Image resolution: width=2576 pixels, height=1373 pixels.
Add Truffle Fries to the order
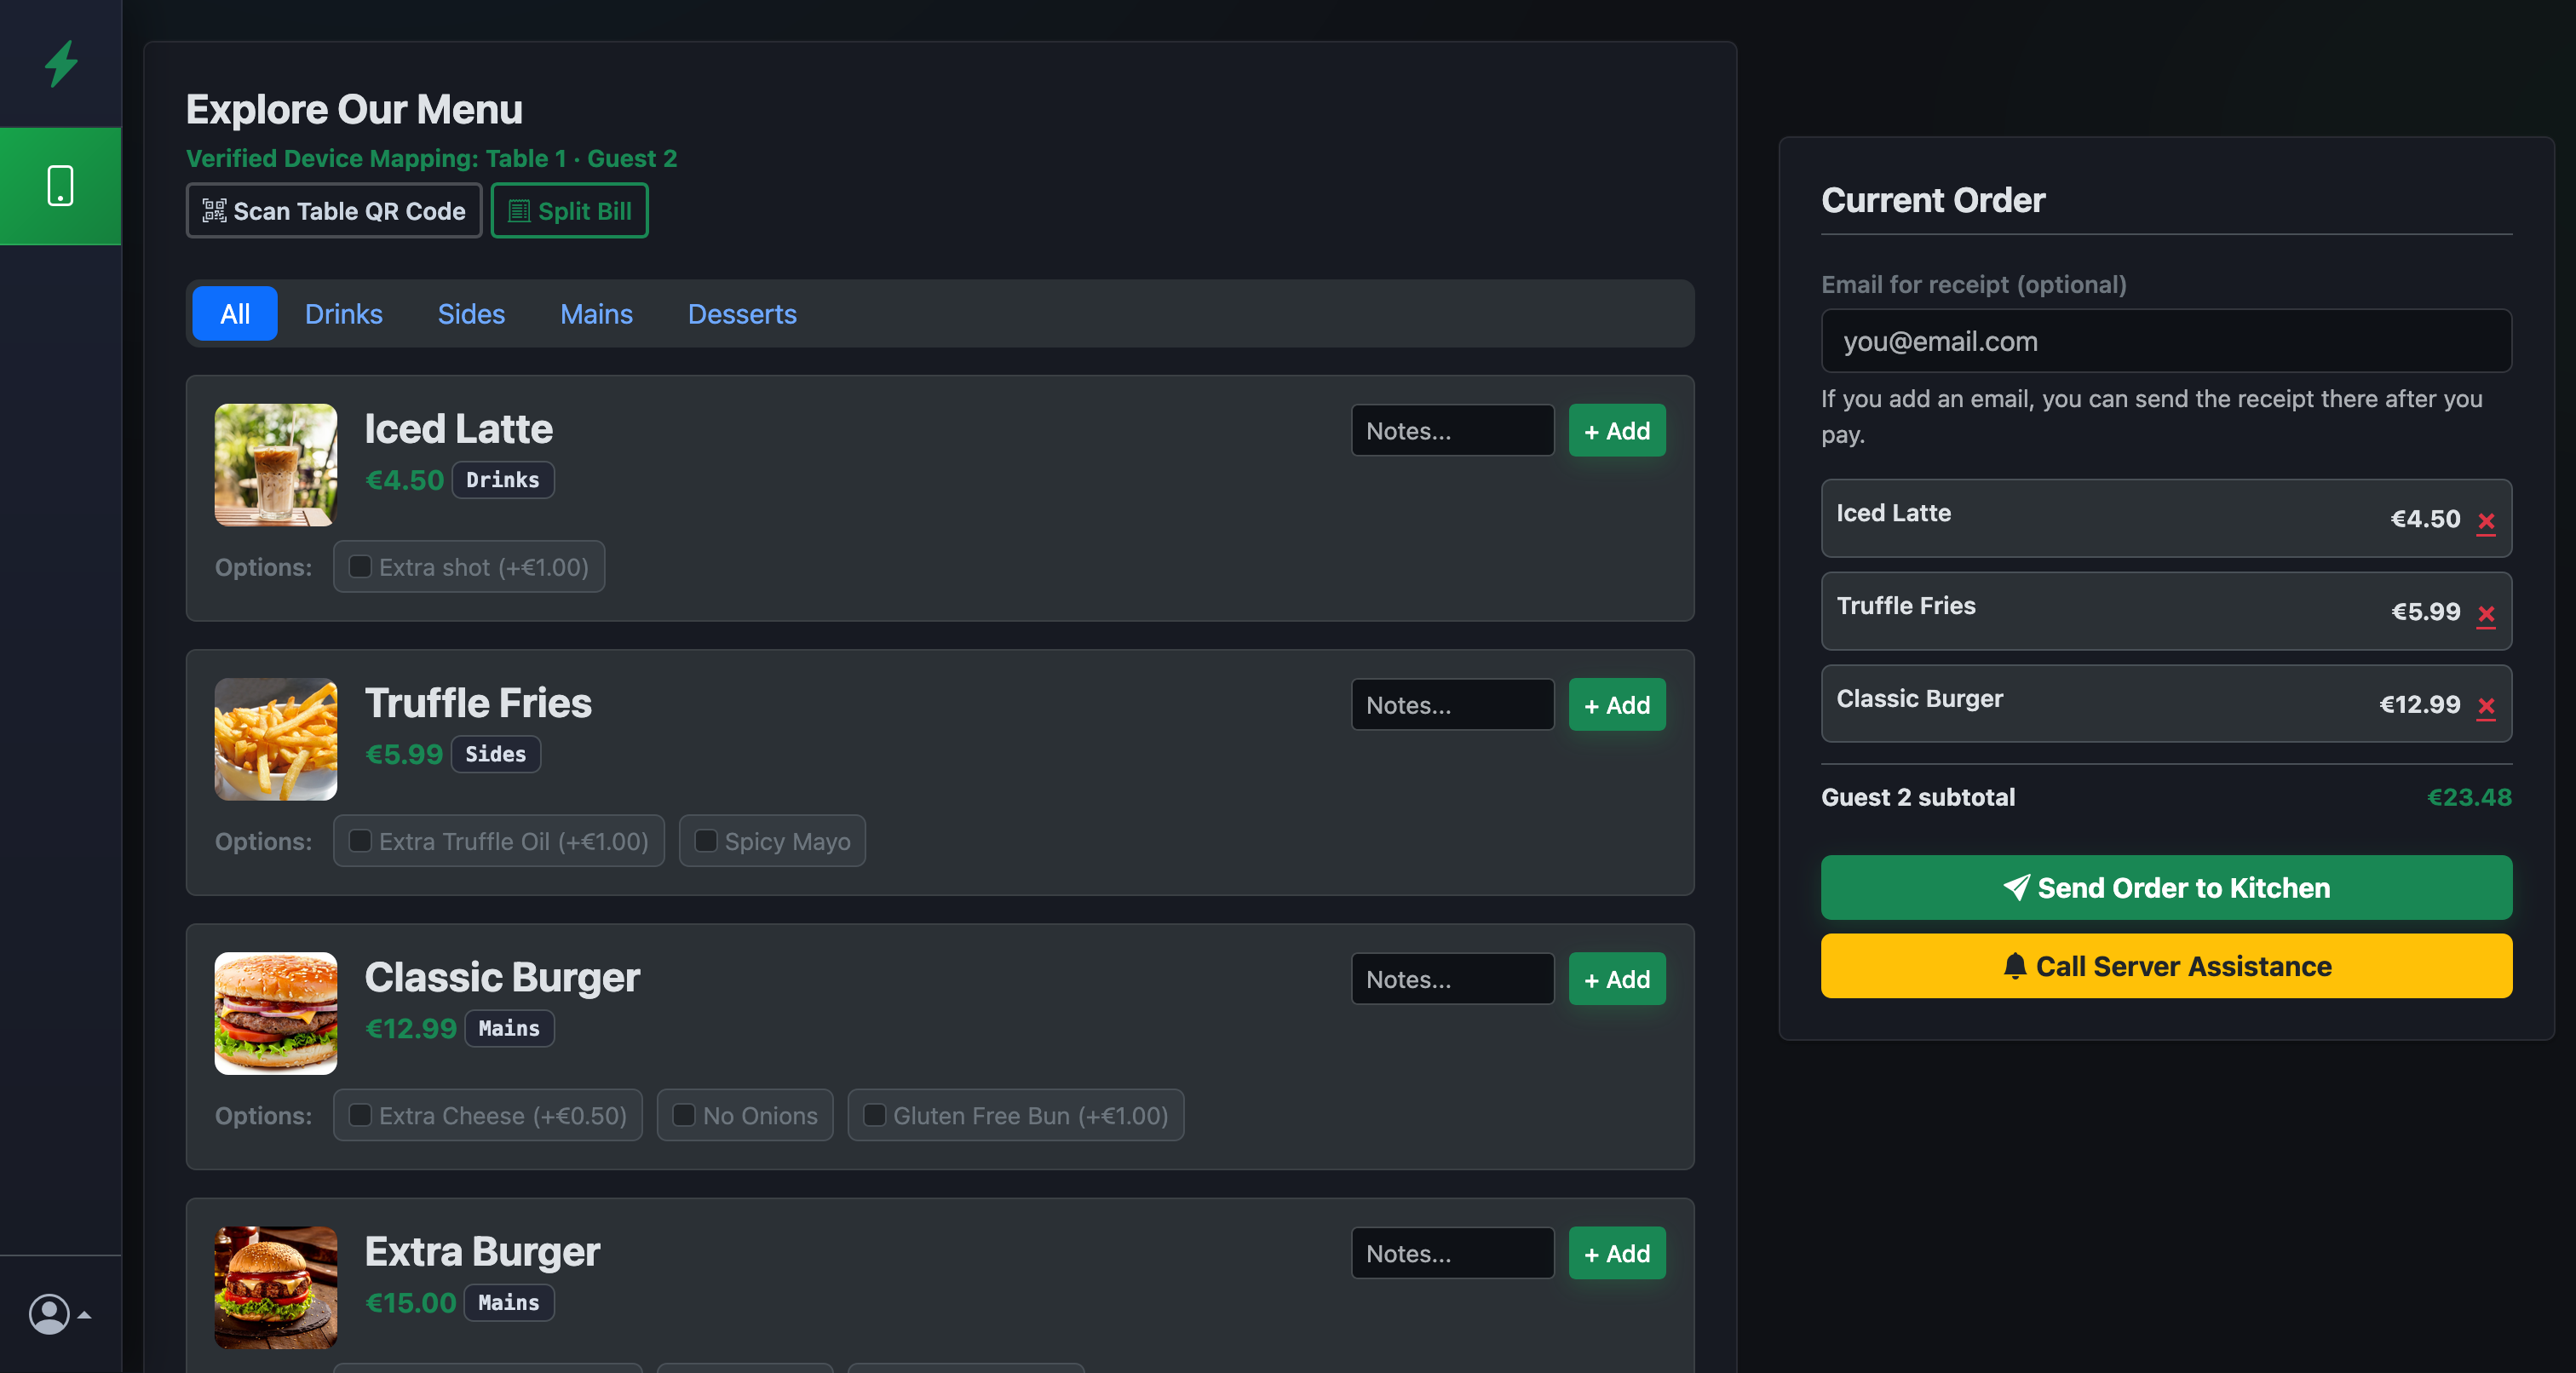tap(1617, 705)
